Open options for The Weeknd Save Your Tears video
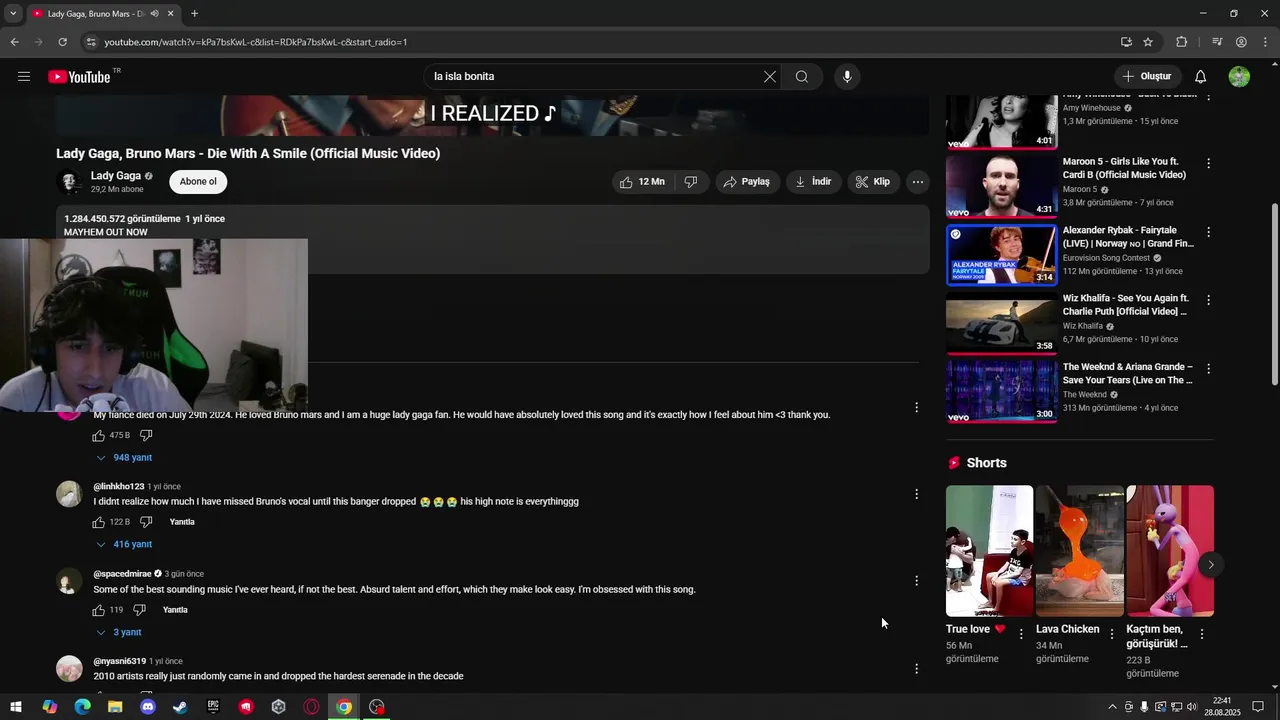This screenshot has height=720, width=1280. 1208,369
